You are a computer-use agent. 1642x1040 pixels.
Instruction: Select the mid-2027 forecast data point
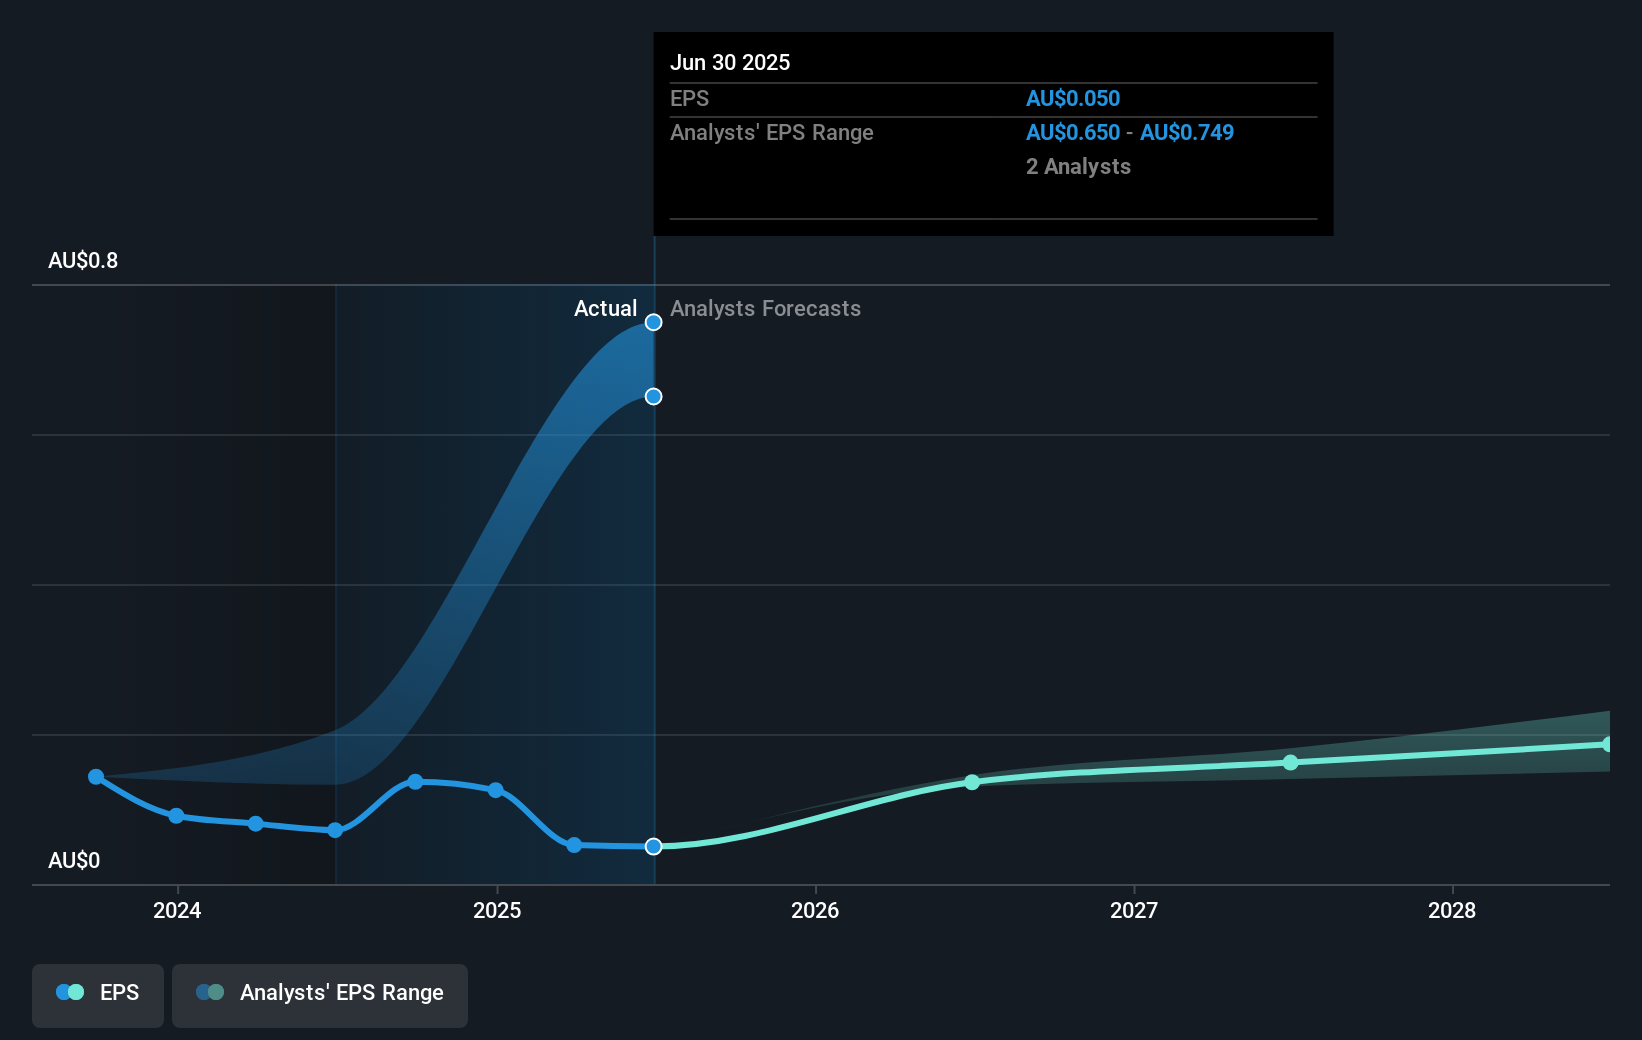pyautogui.click(x=1290, y=762)
